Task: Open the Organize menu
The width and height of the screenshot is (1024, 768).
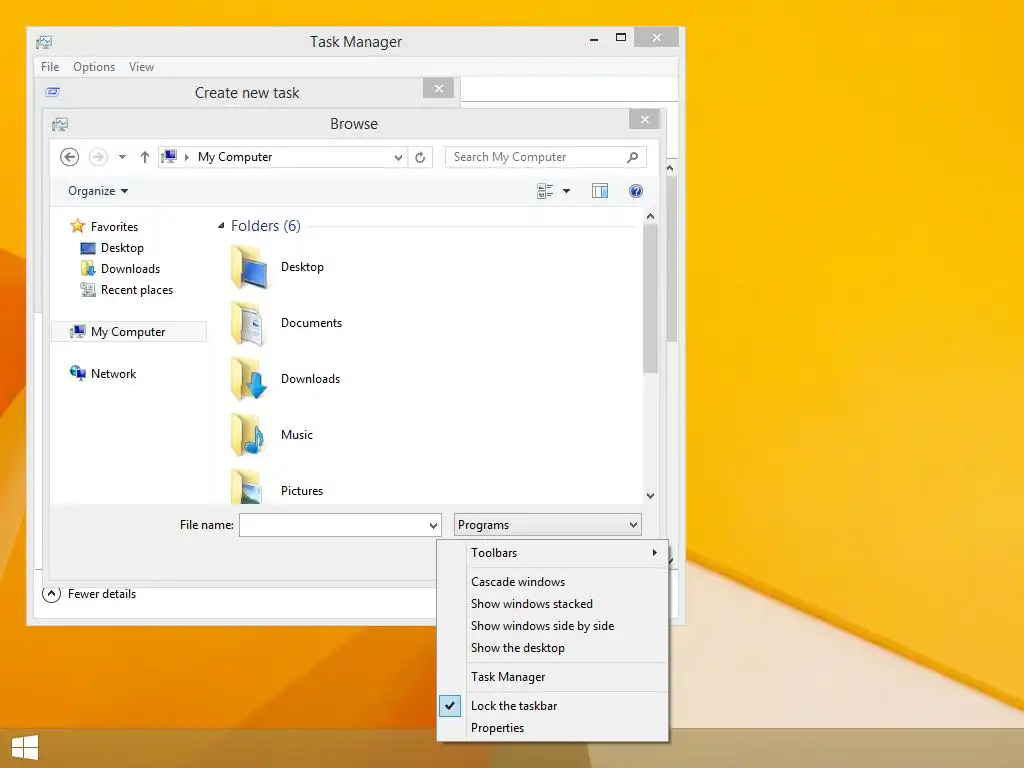Action: click(x=98, y=191)
